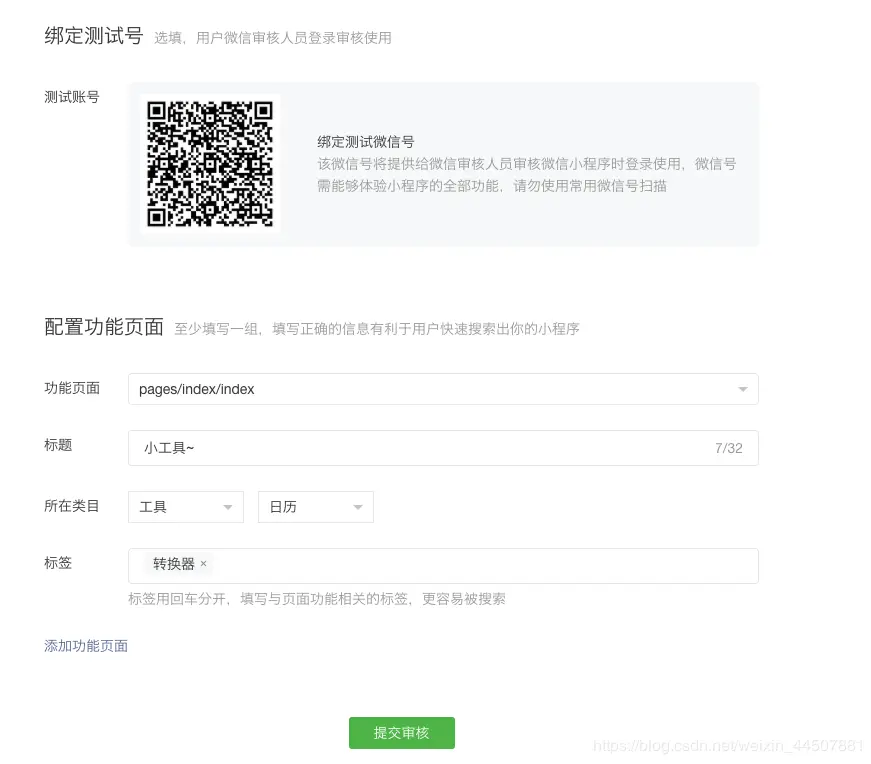
Task: Click the 添加功能页面 link
Action: point(85,646)
